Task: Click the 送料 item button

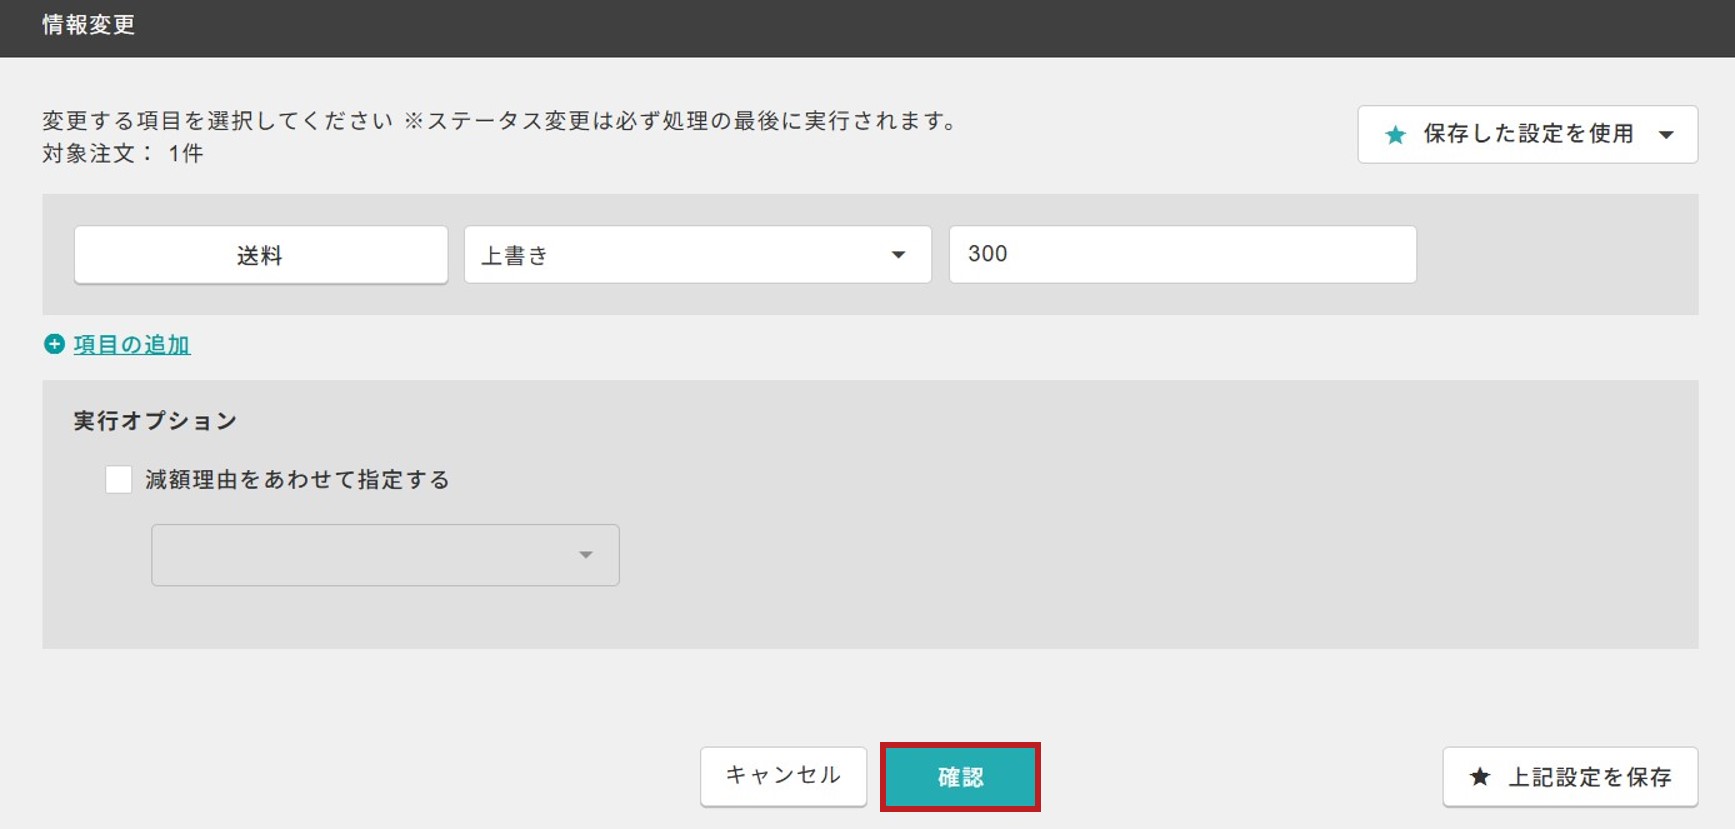Action: 261,255
